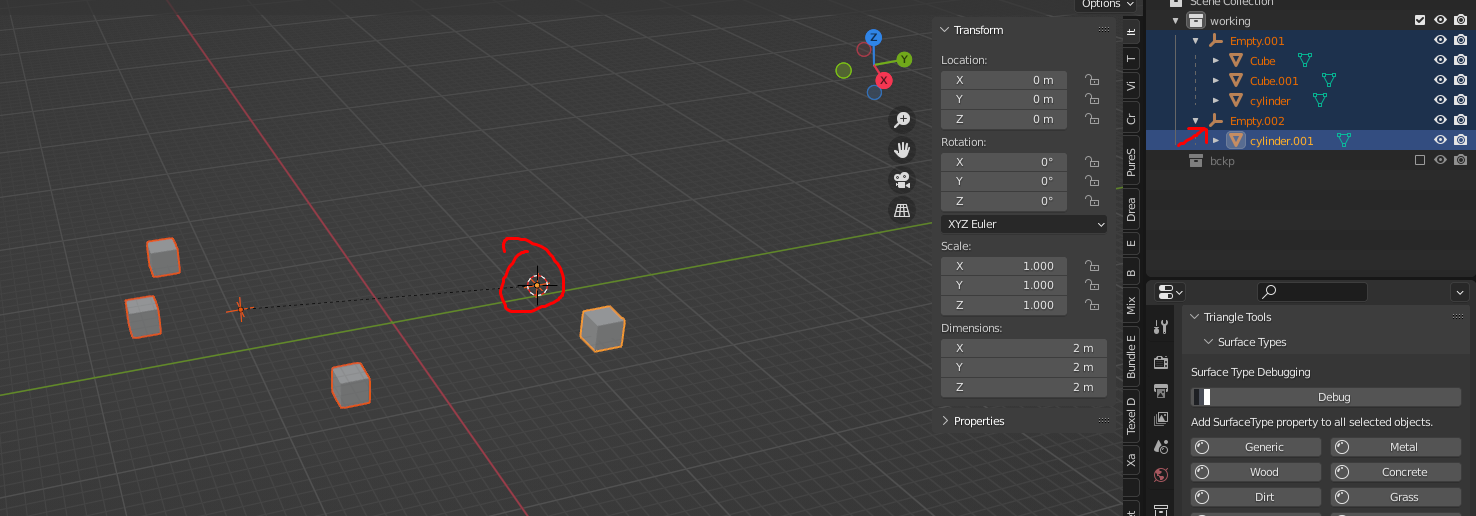Viewport: 1476px width, 516px height.
Task: Collapse the Triangle Tools panel
Action: (x=1194, y=317)
